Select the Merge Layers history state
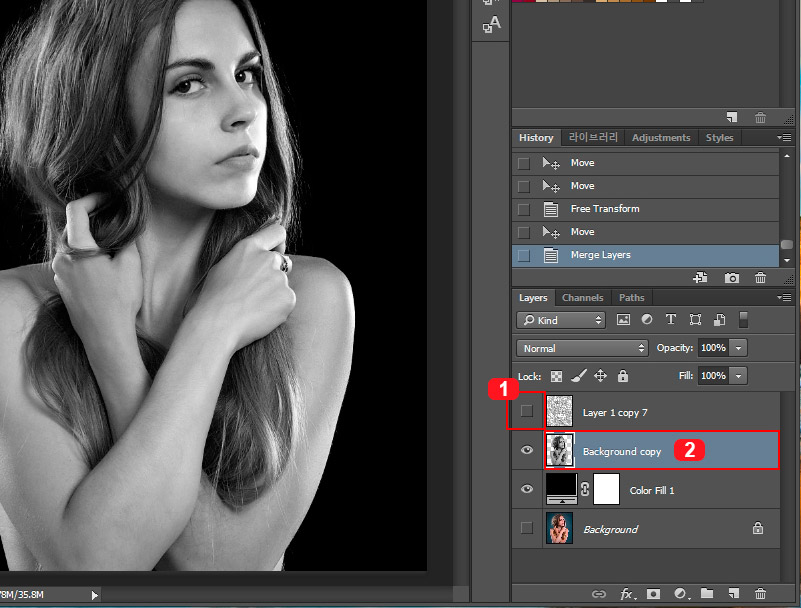 coord(645,255)
